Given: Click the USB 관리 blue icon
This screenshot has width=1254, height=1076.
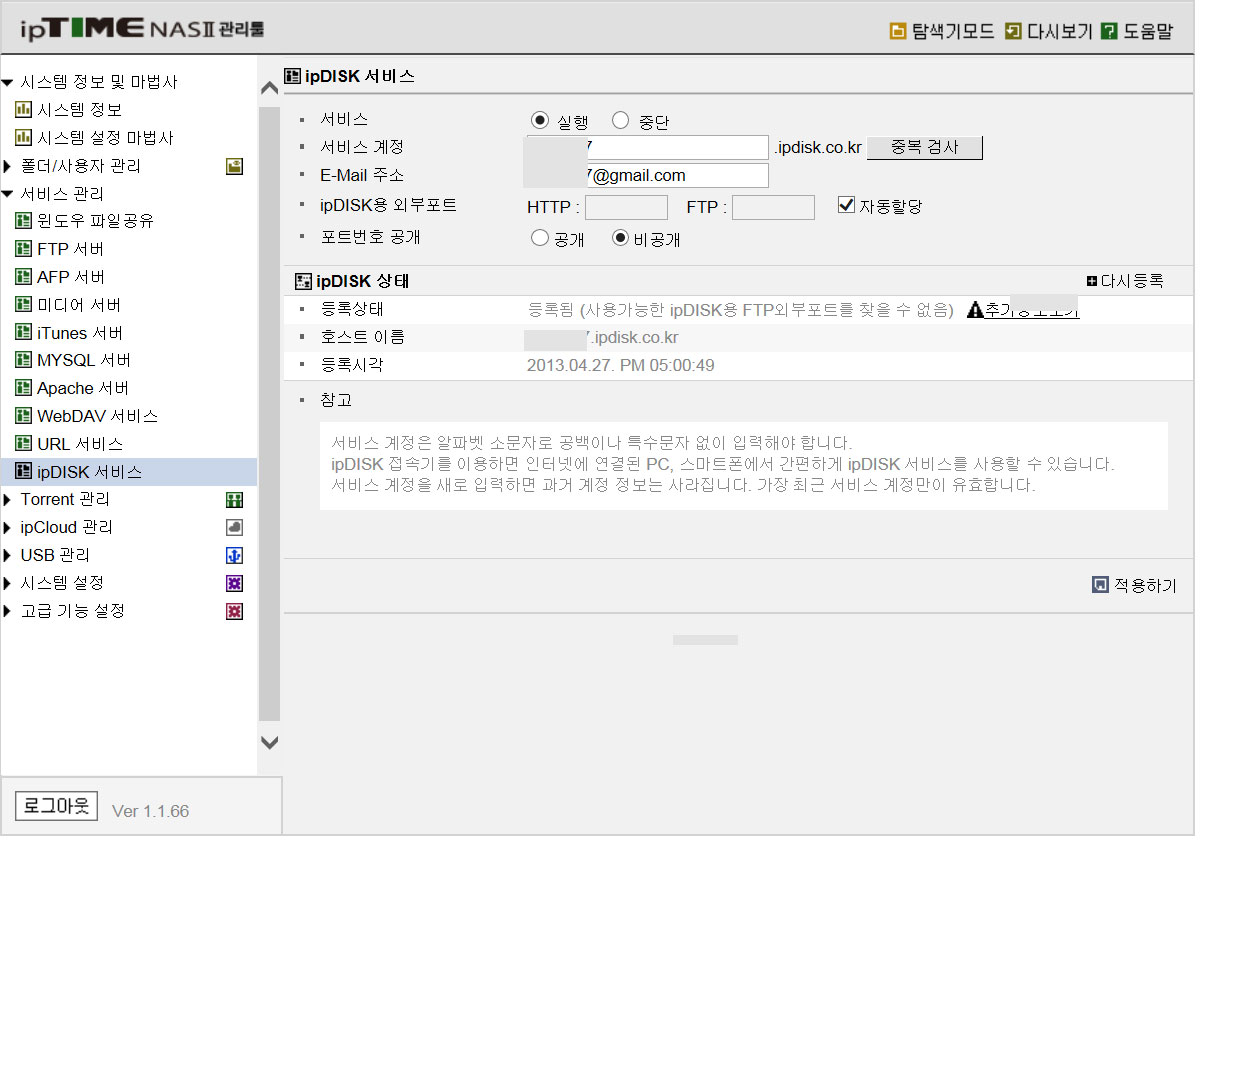Looking at the screenshot, I should pyautogui.click(x=234, y=556).
